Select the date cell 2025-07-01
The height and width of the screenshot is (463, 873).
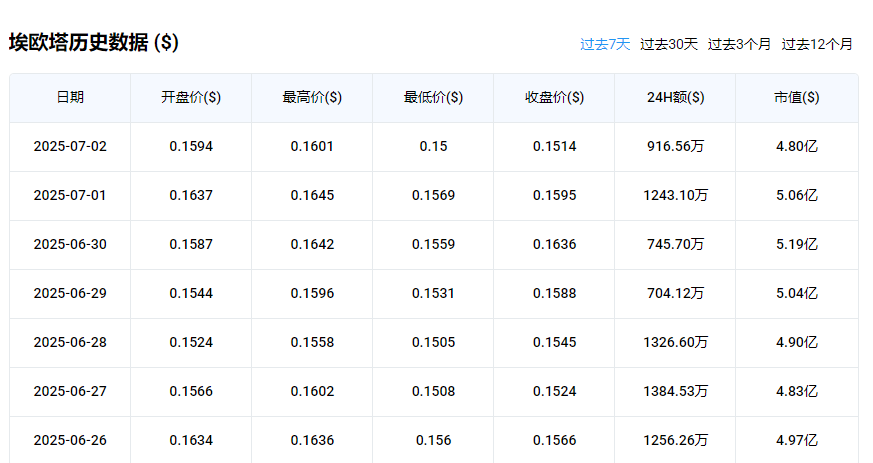click(70, 195)
